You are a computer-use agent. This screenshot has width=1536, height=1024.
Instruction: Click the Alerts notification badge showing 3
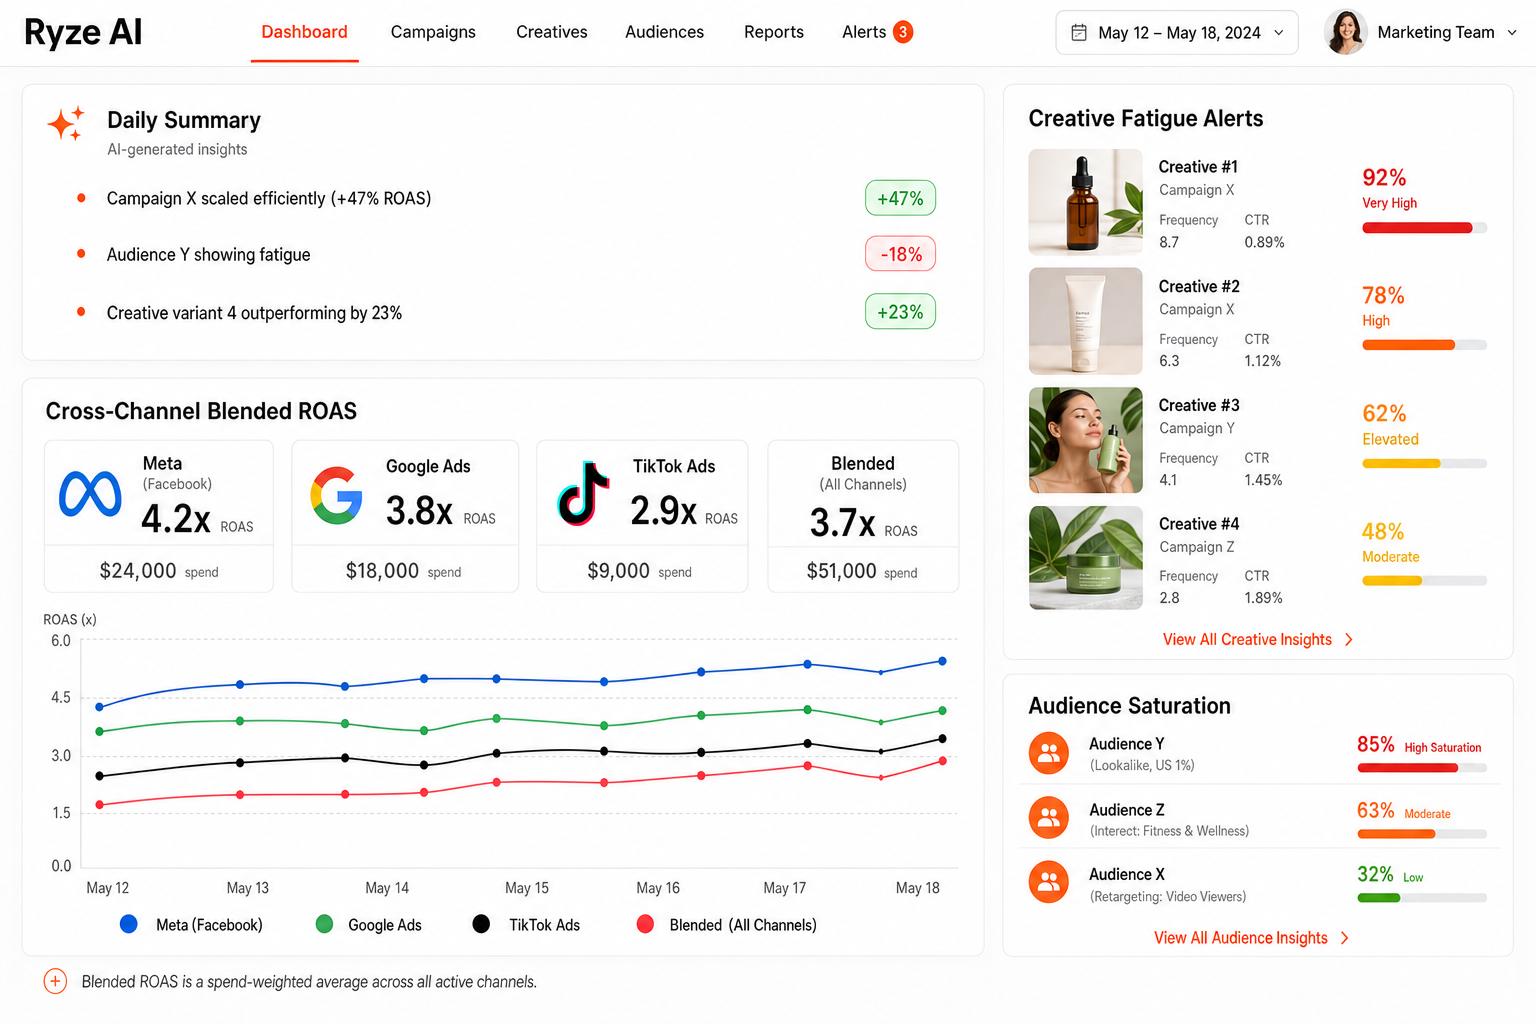click(903, 32)
